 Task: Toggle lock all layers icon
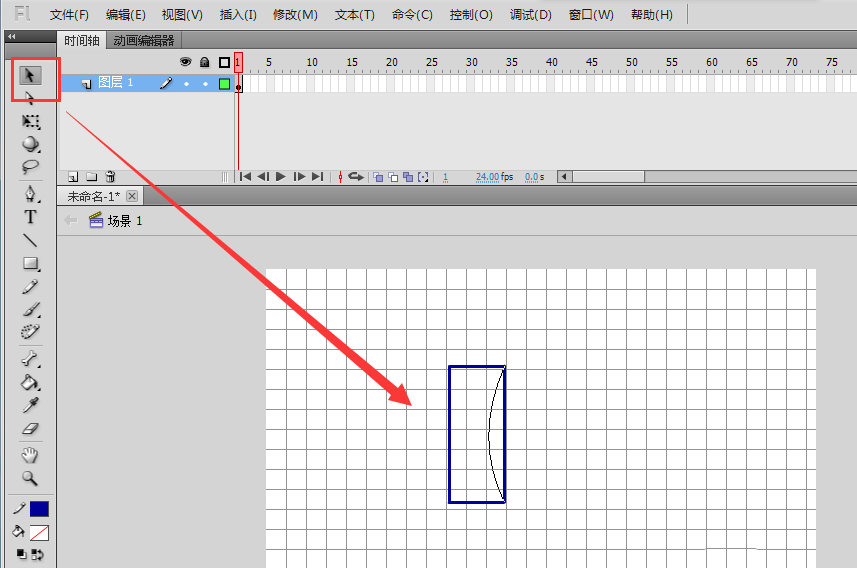point(204,62)
